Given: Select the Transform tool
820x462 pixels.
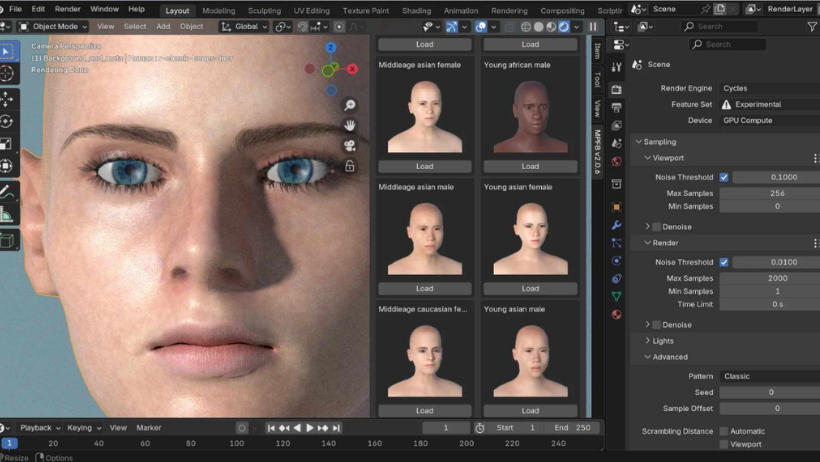Looking at the screenshot, I should [x=7, y=166].
